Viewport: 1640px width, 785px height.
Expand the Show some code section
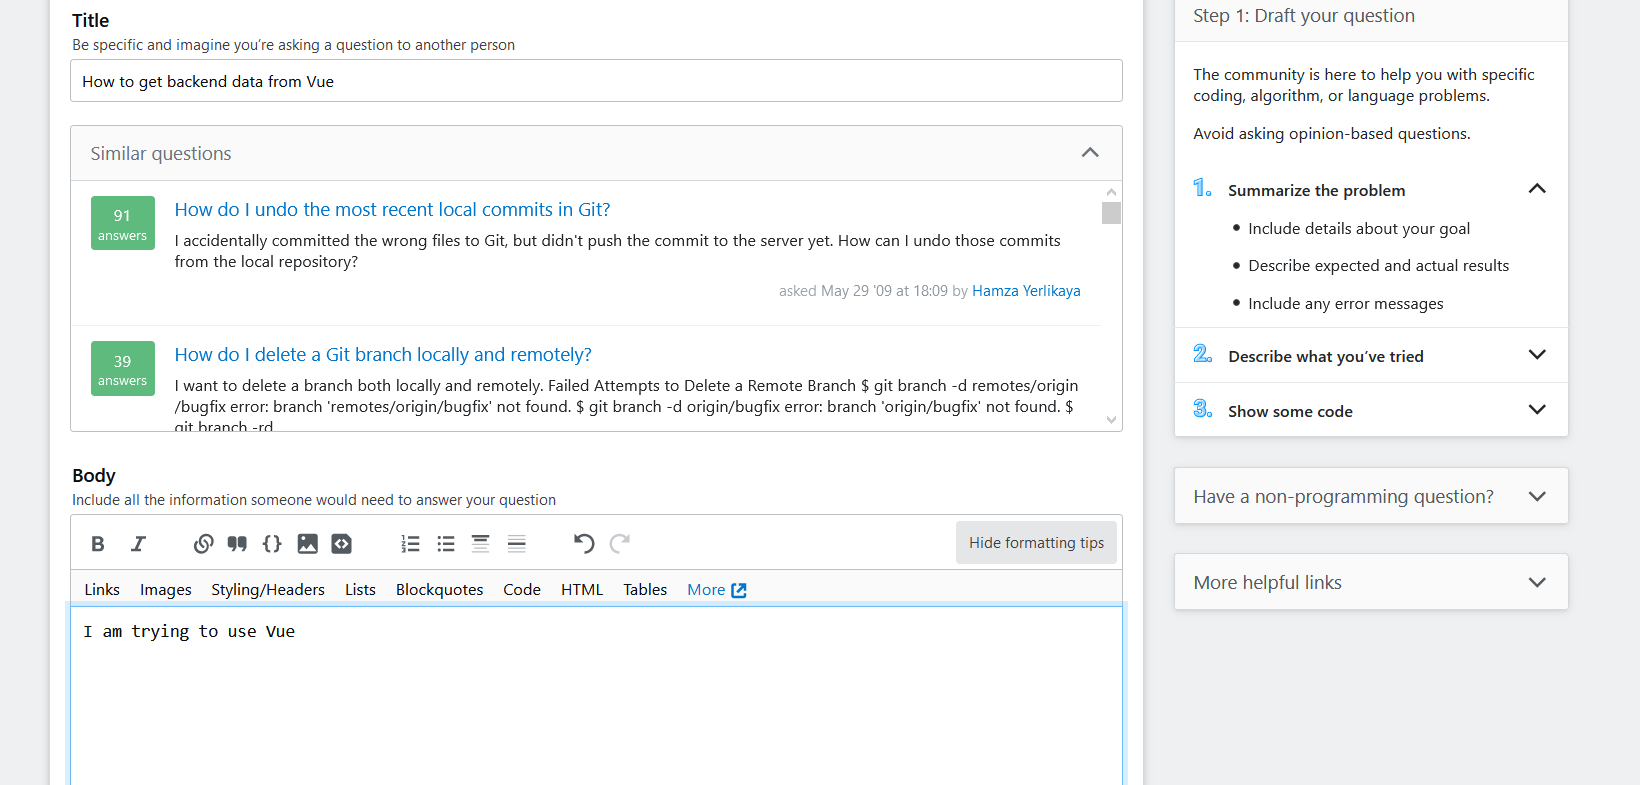click(x=1537, y=410)
